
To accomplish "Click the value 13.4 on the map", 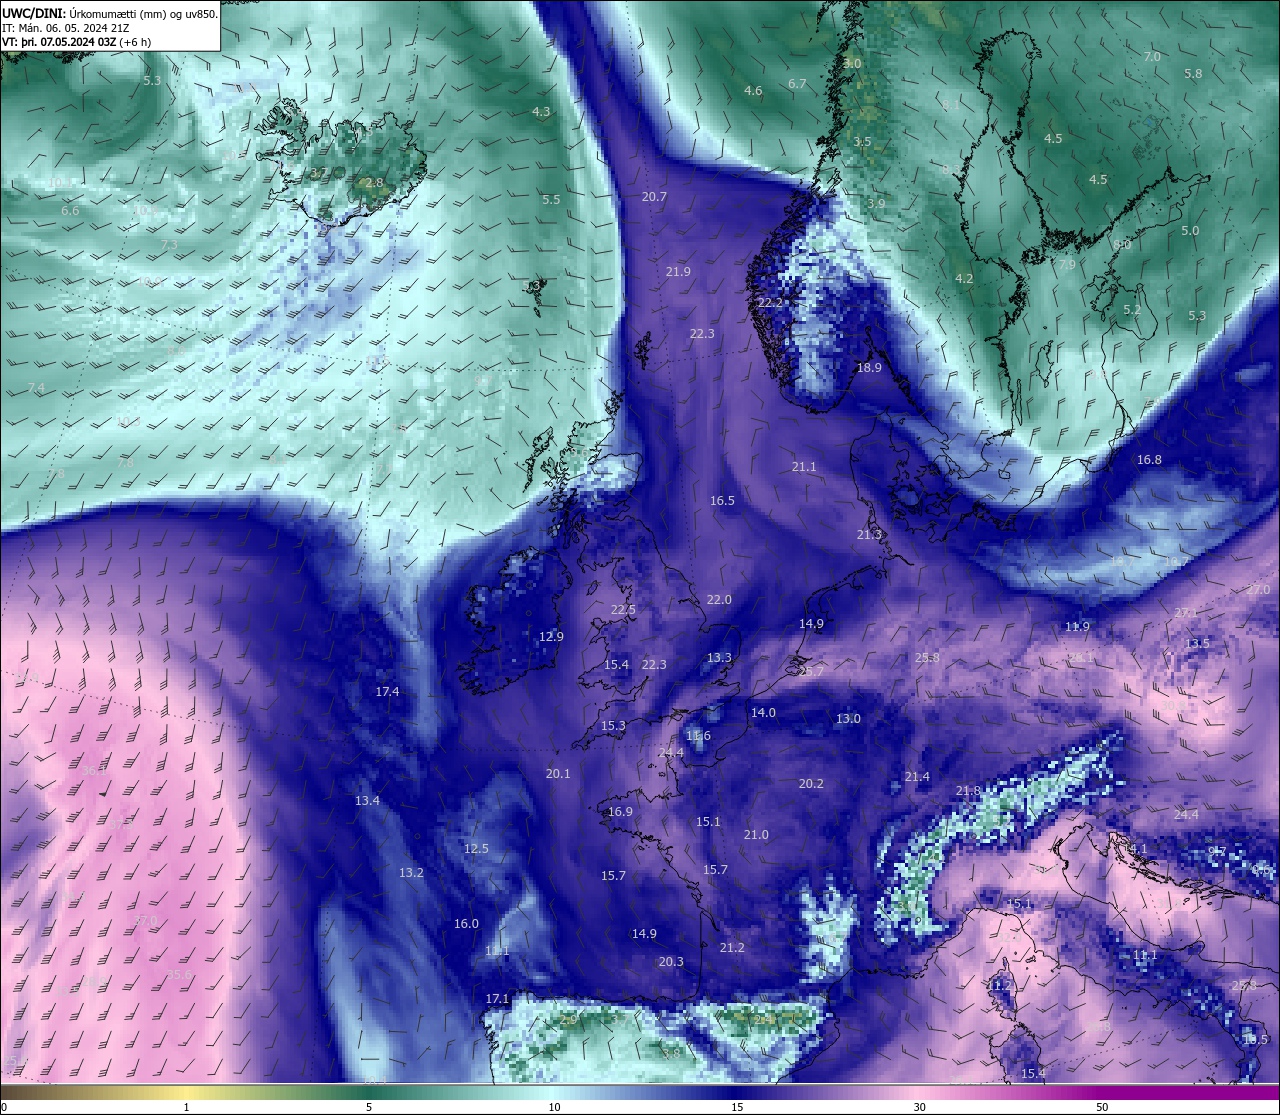I will tap(367, 801).
